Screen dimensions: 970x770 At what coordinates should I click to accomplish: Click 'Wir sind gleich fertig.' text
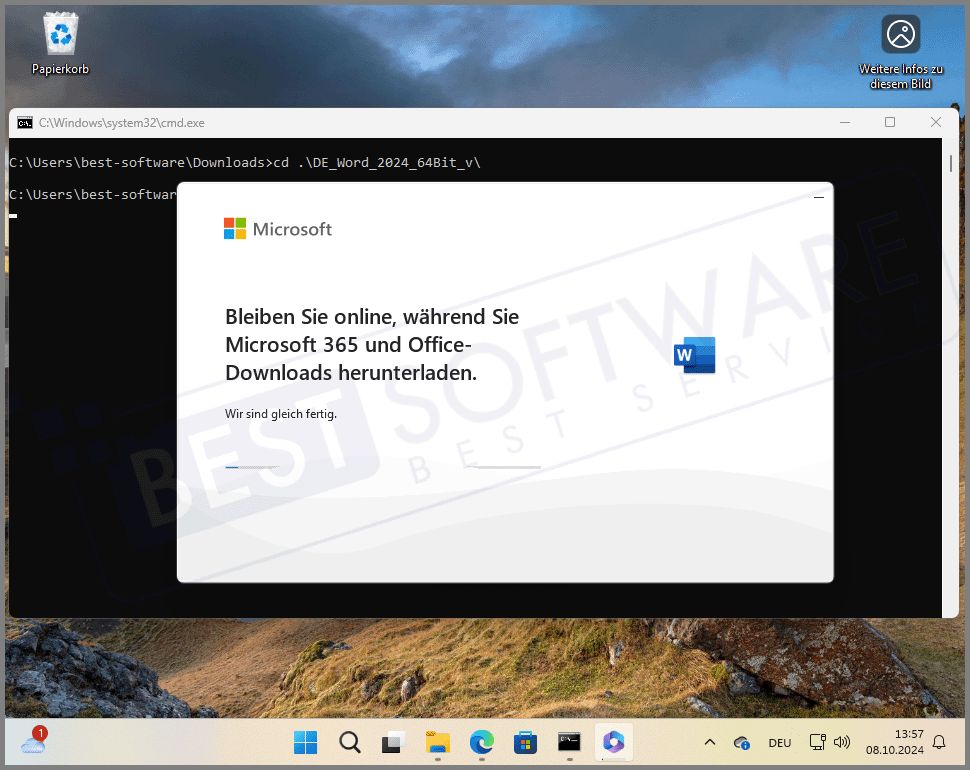tap(281, 414)
